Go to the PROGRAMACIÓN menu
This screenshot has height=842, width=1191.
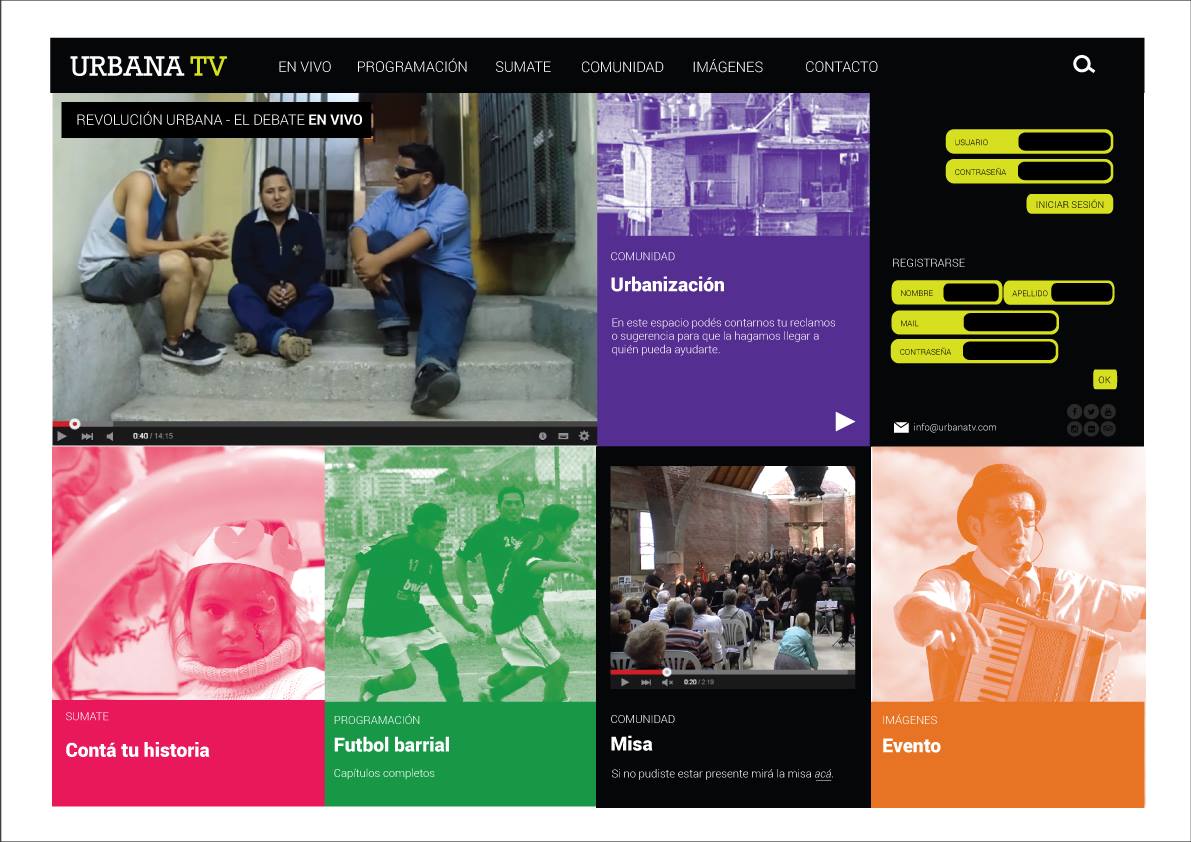[x=412, y=67]
